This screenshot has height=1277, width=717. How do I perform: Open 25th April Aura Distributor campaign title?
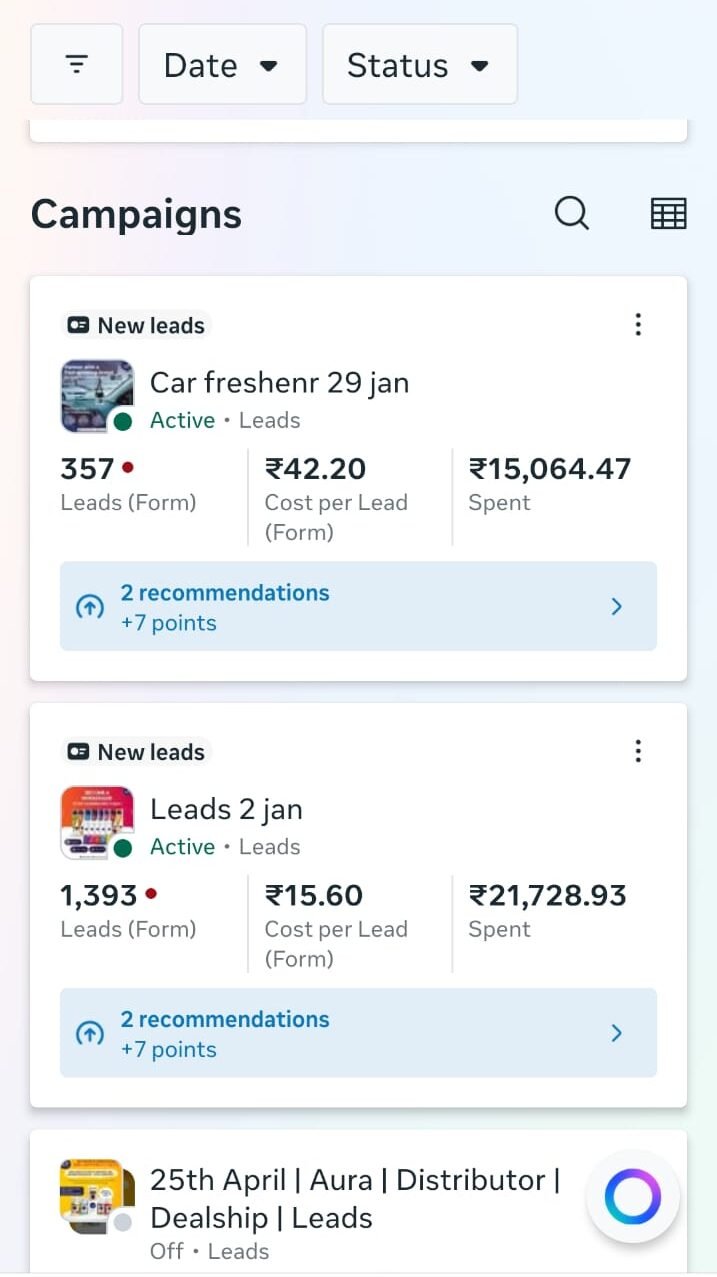click(x=354, y=1199)
